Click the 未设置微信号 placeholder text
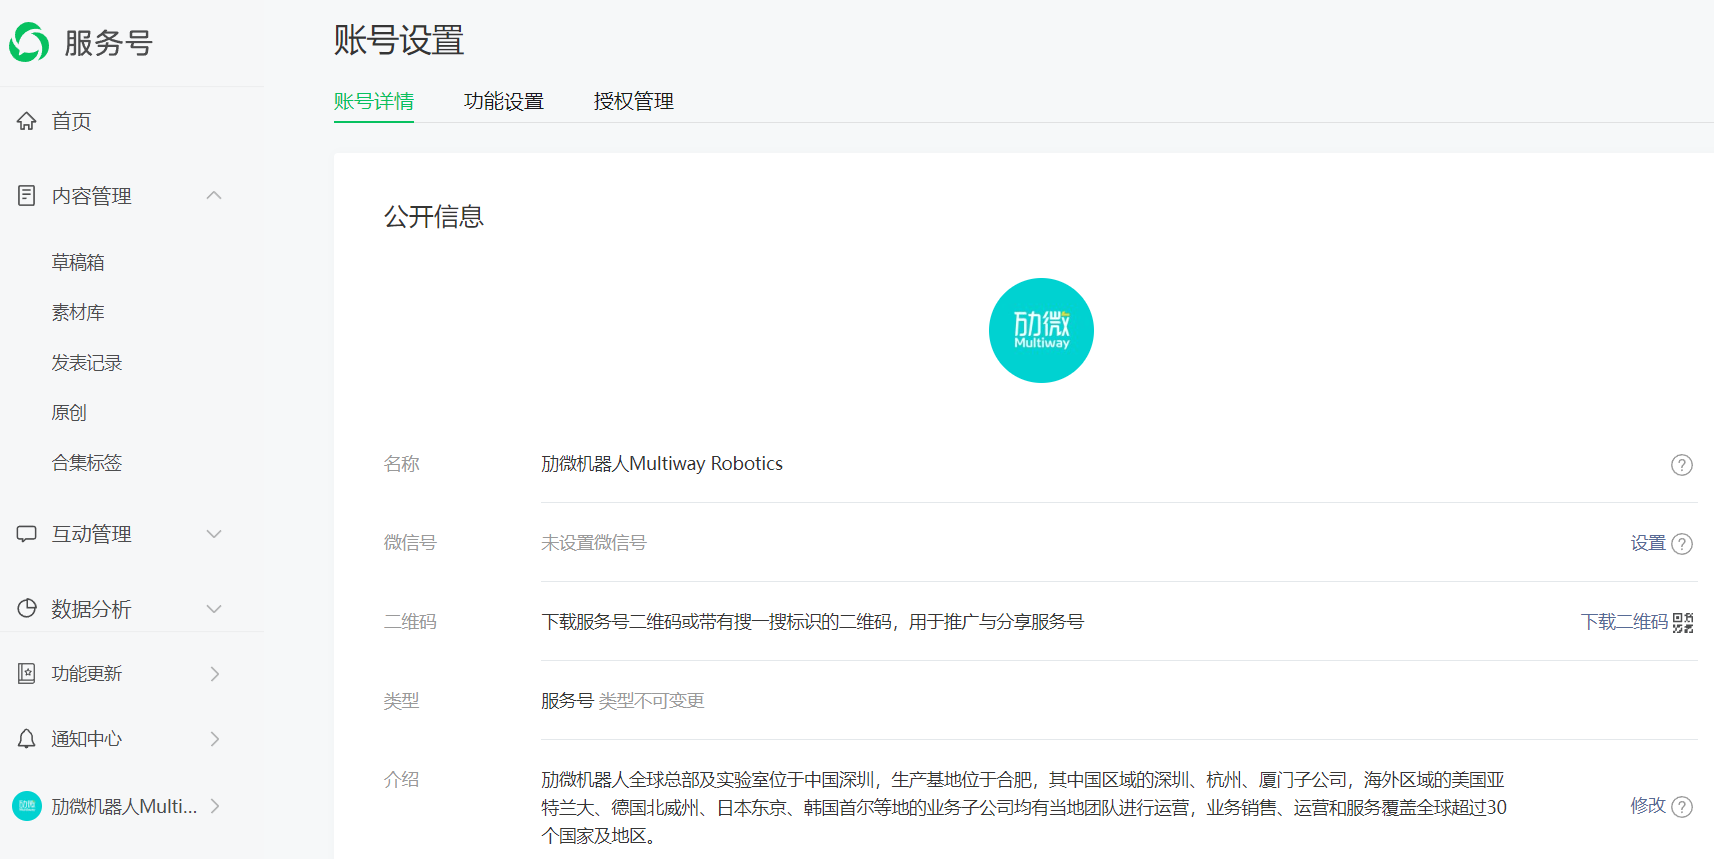Viewport: 1714px width, 859px height. pos(594,543)
